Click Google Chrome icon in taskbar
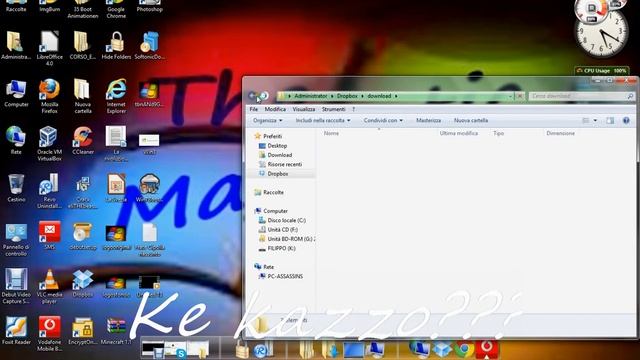 click(x=464, y=349)
